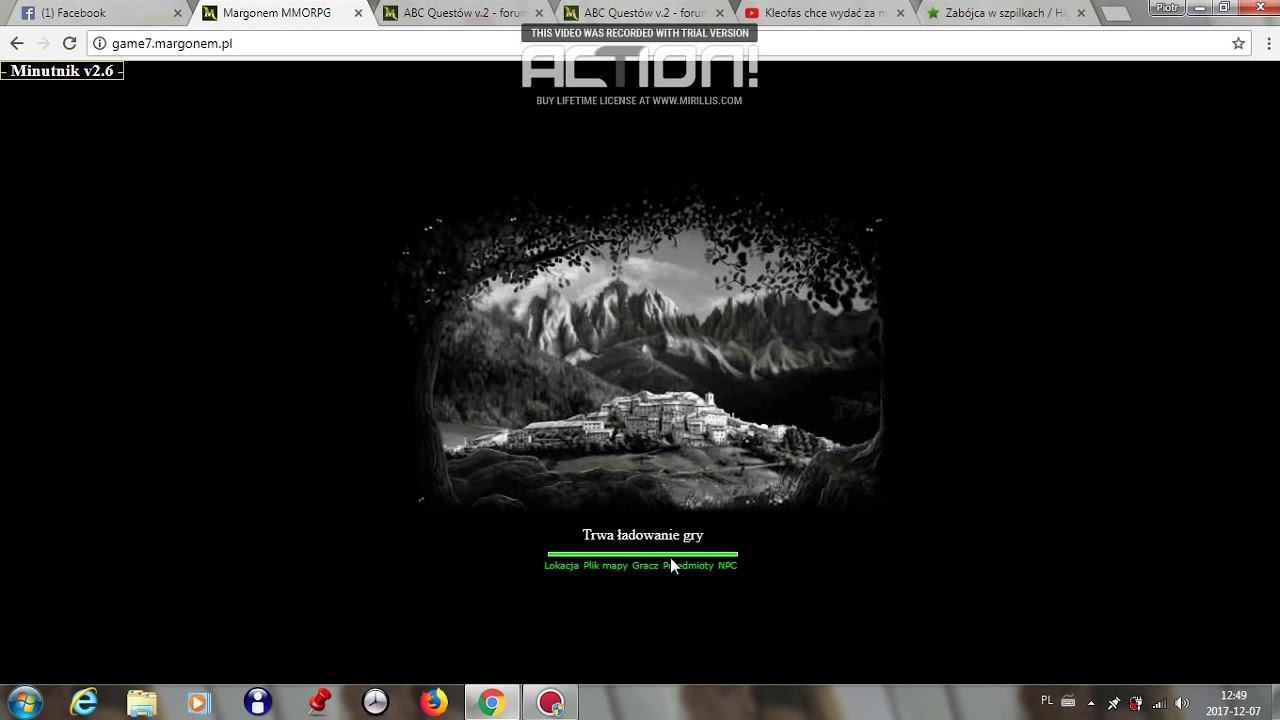Screen dimensions: 1280x720
Task: Click the Minutnik v2.6 label
Action: click(x=62, y=71)
